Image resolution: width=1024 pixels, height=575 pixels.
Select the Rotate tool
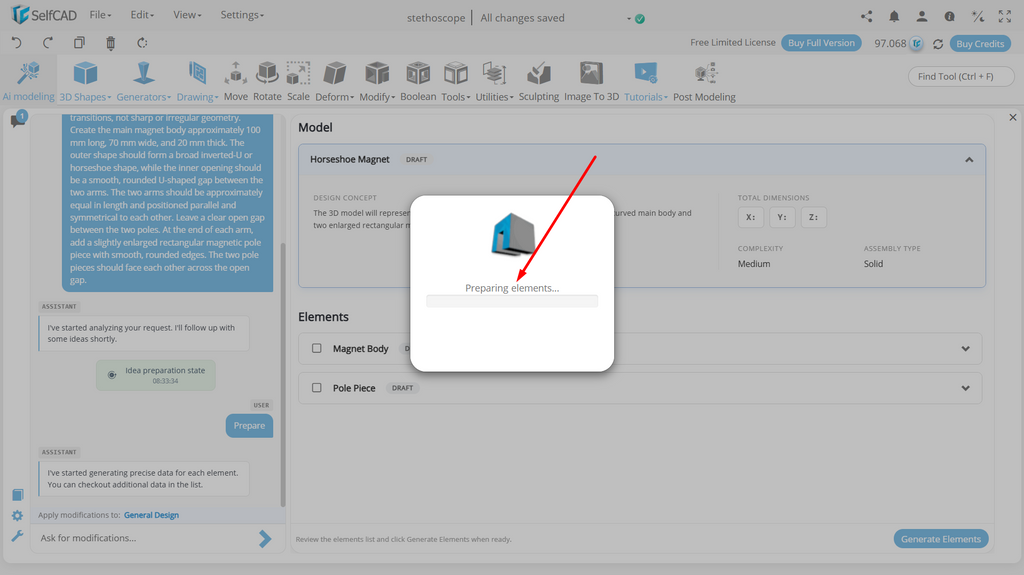(x=267, y=80)
